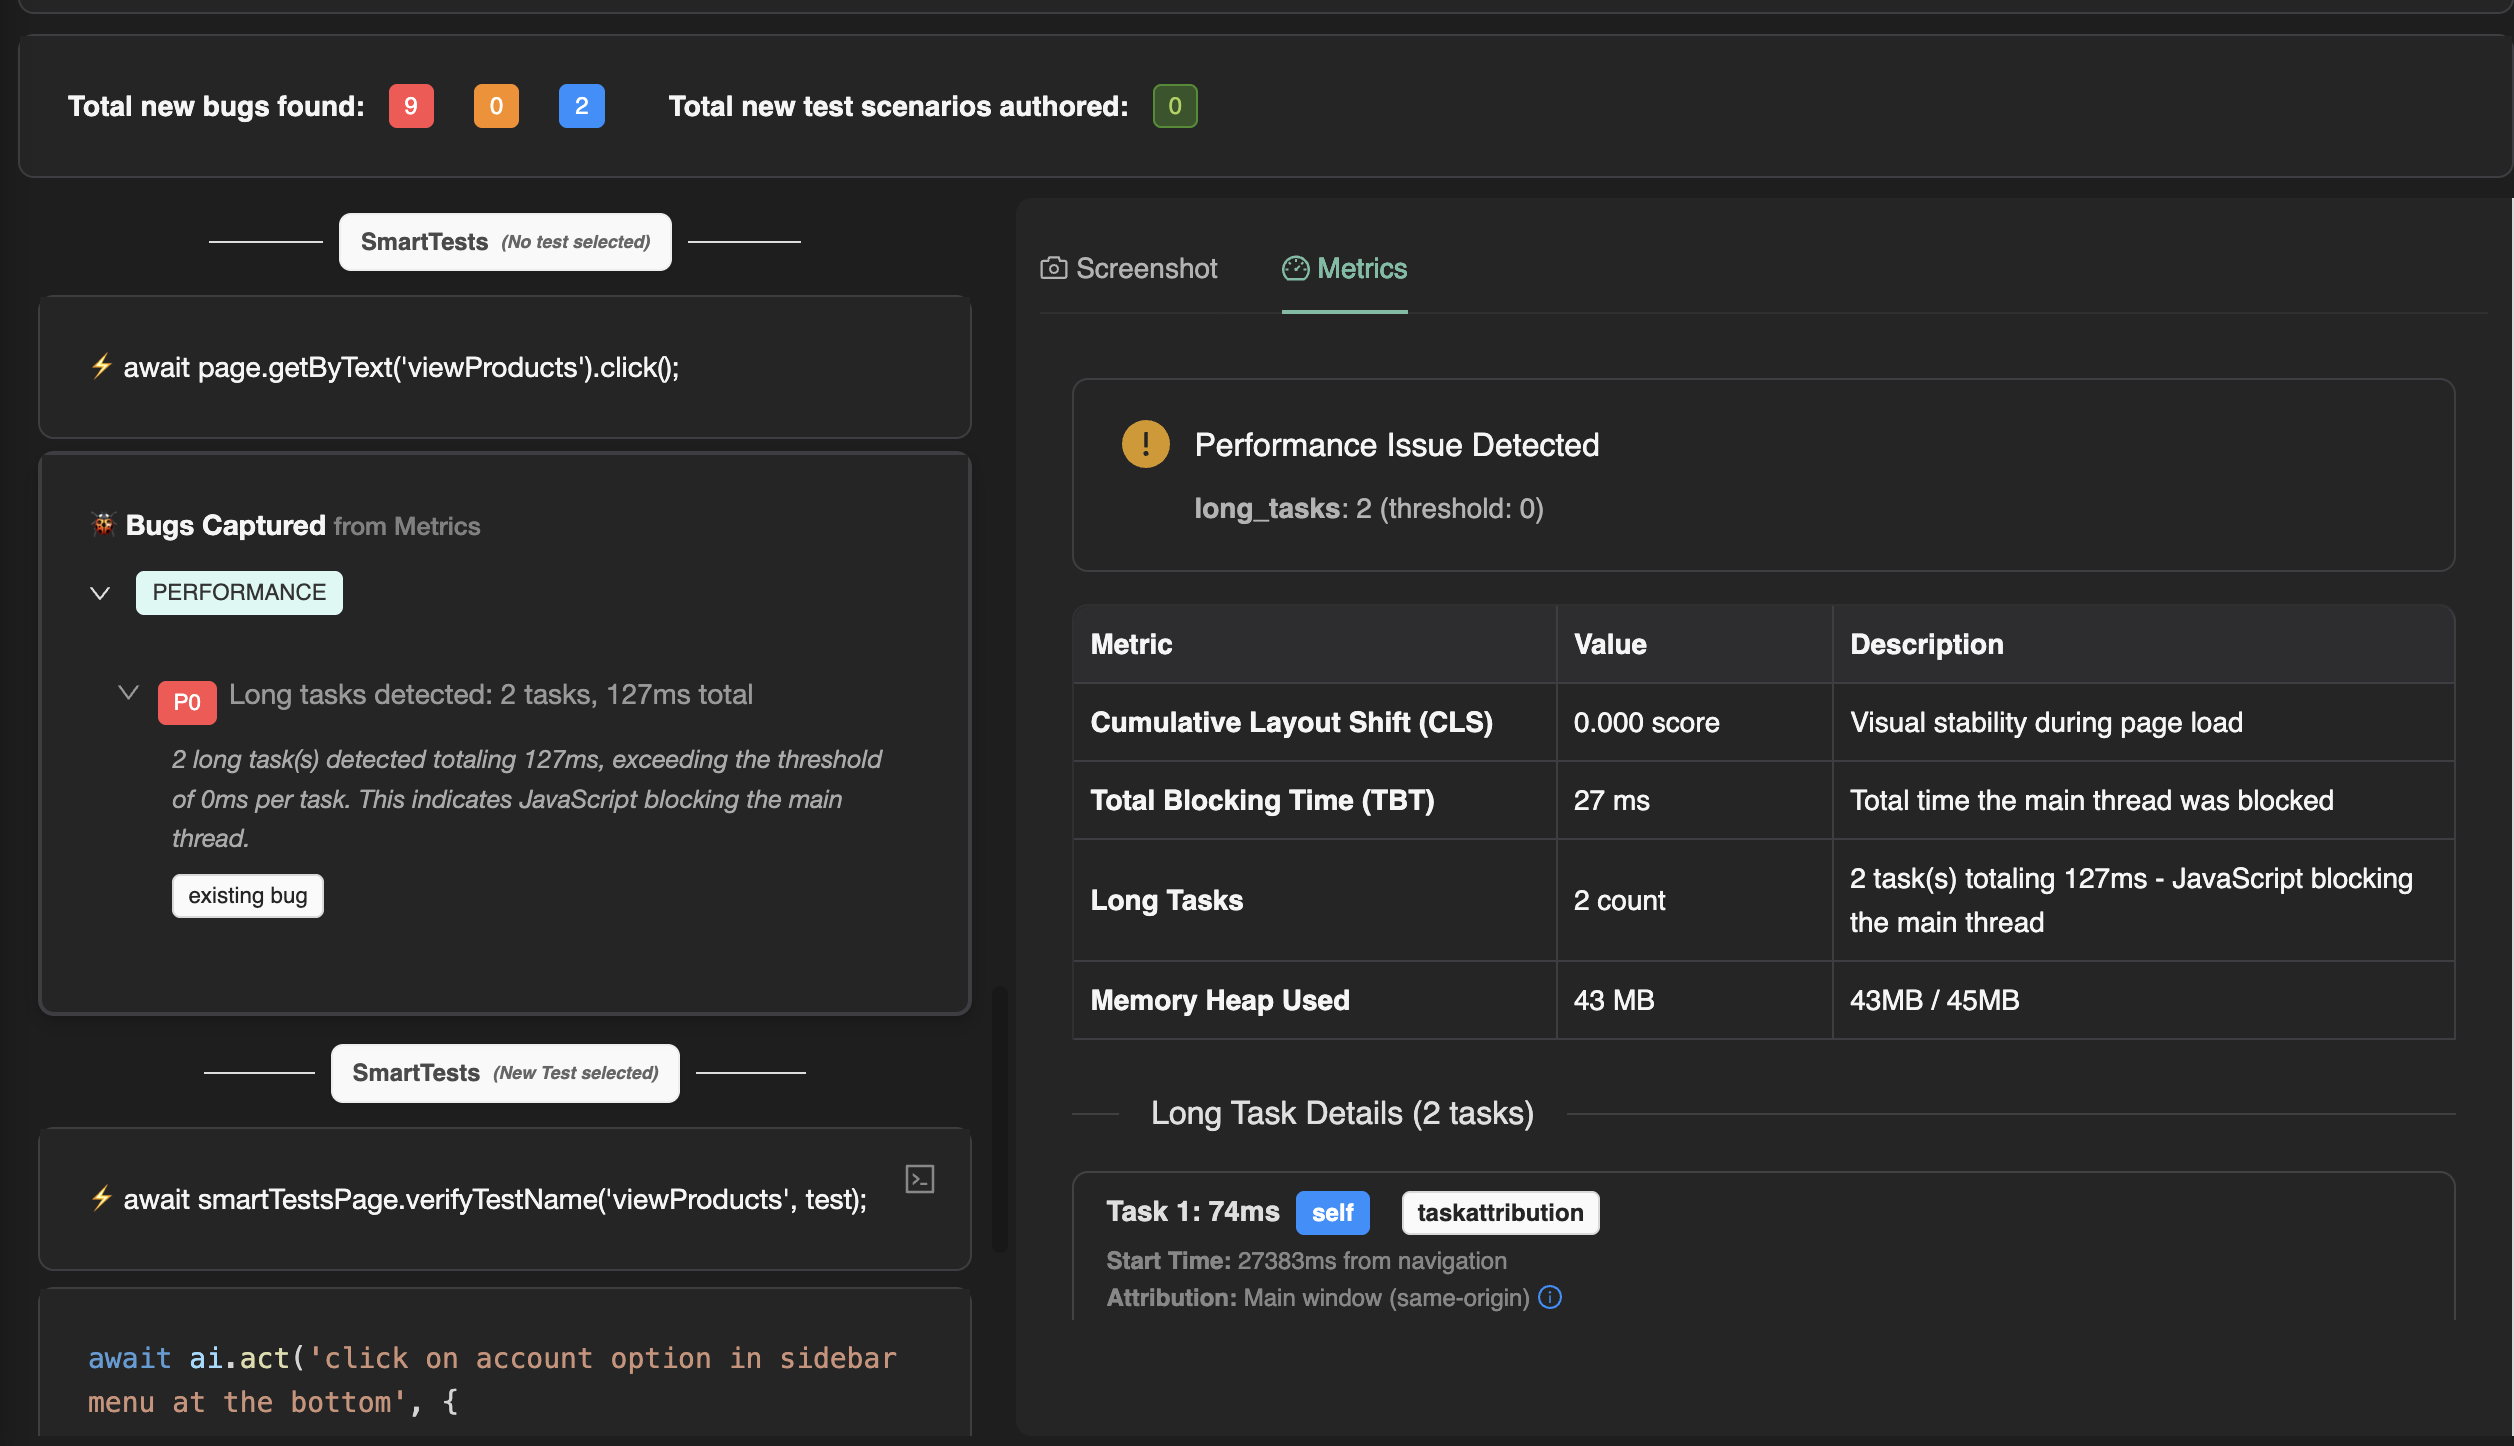2514x1446 pixels.
Task: Click the P0 severity badge
Action: pyautogui.click(x=187, y=702)
